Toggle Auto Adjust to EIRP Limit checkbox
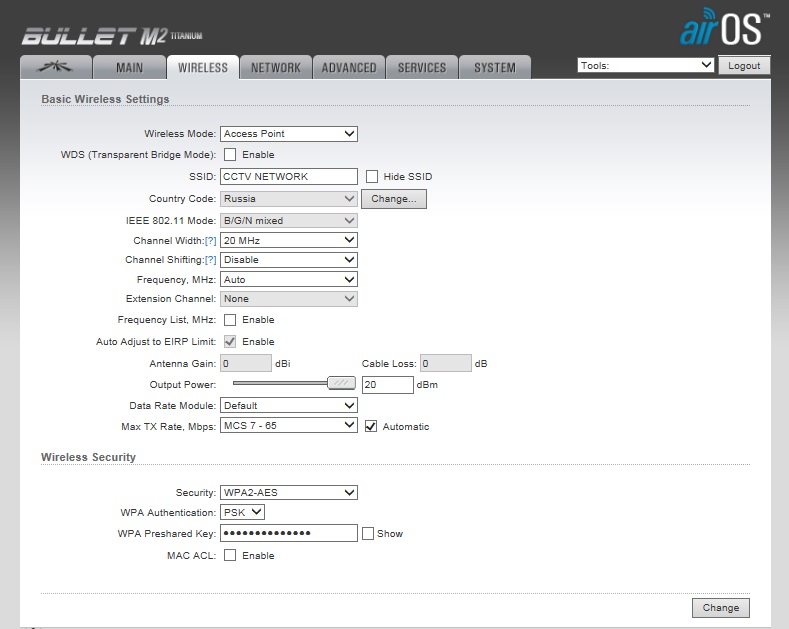 click(x=230, y=342)
